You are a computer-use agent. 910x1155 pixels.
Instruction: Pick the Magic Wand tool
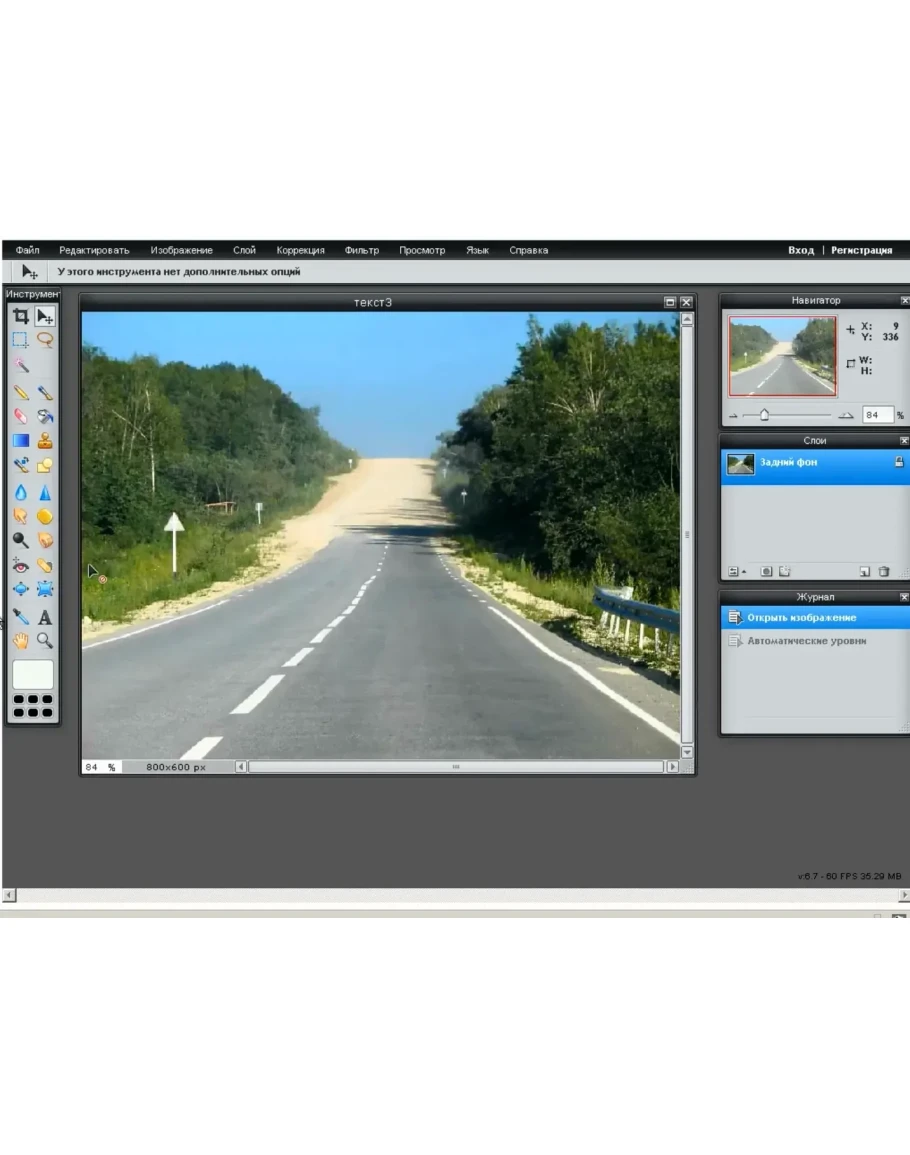click(20, 366)
